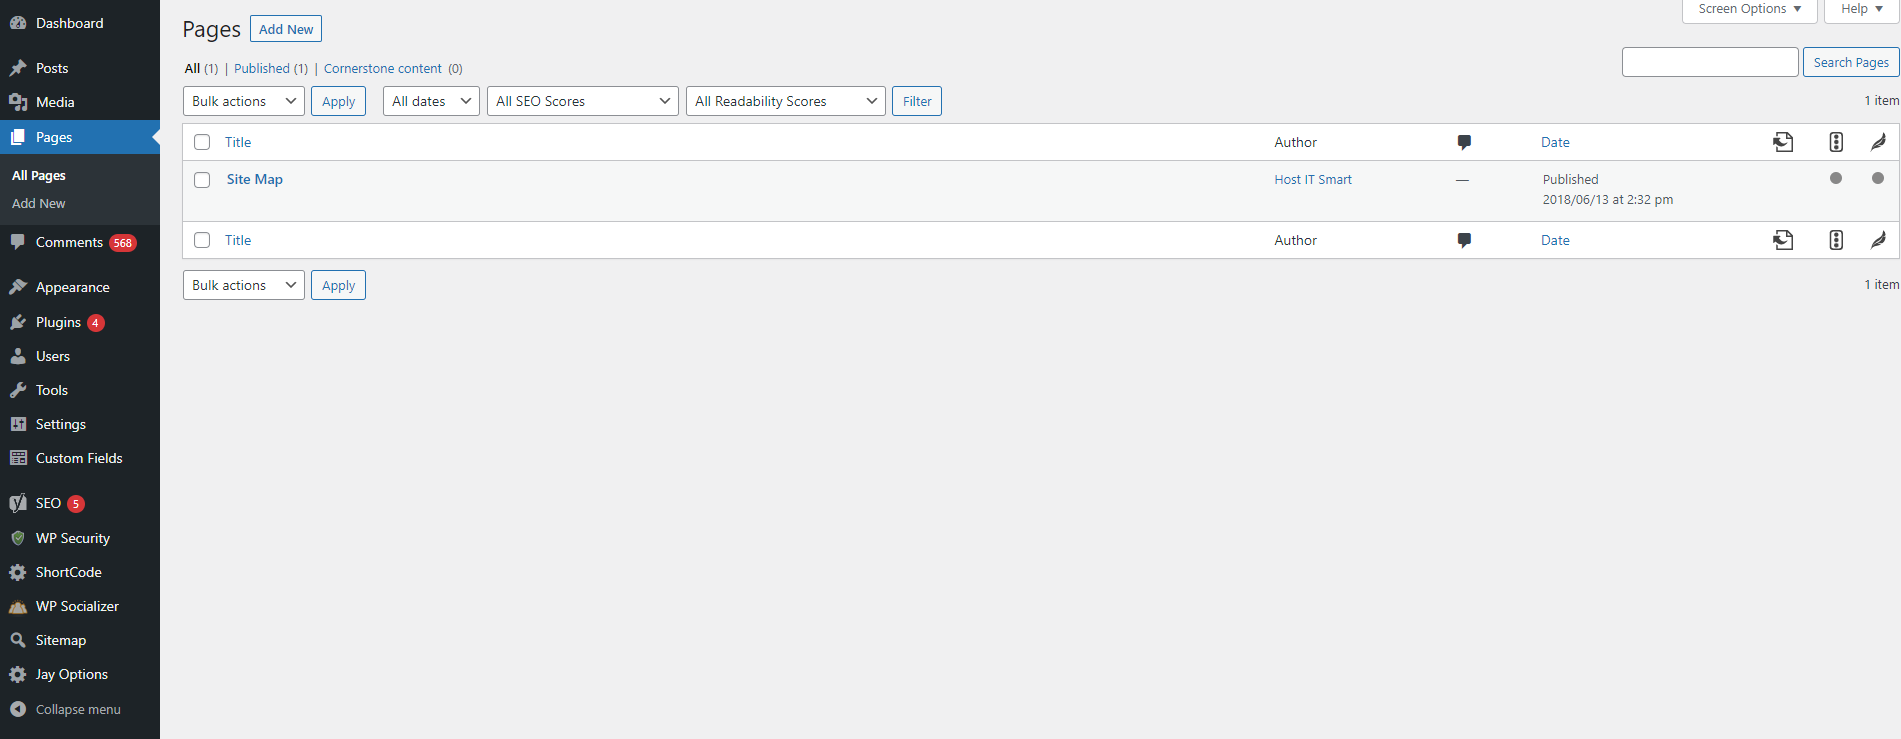Click the All (1) filter link
Screen dimensions: 1901x739
coord(201,68)
